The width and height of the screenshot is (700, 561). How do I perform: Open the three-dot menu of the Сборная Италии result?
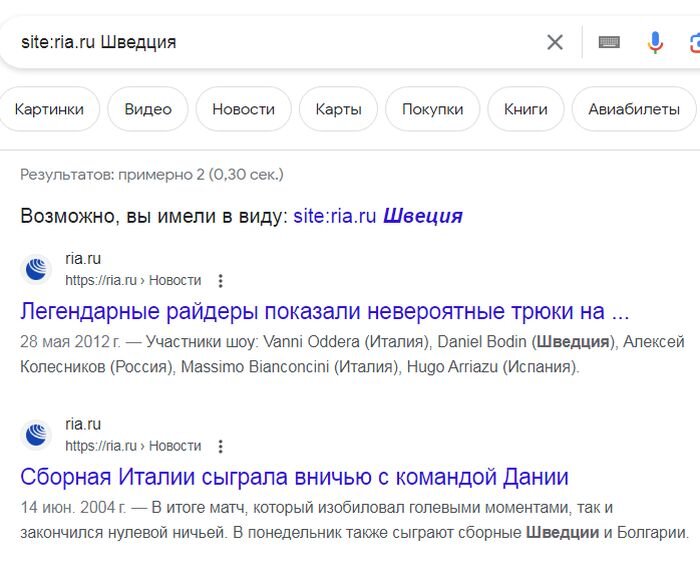(220, 446)
